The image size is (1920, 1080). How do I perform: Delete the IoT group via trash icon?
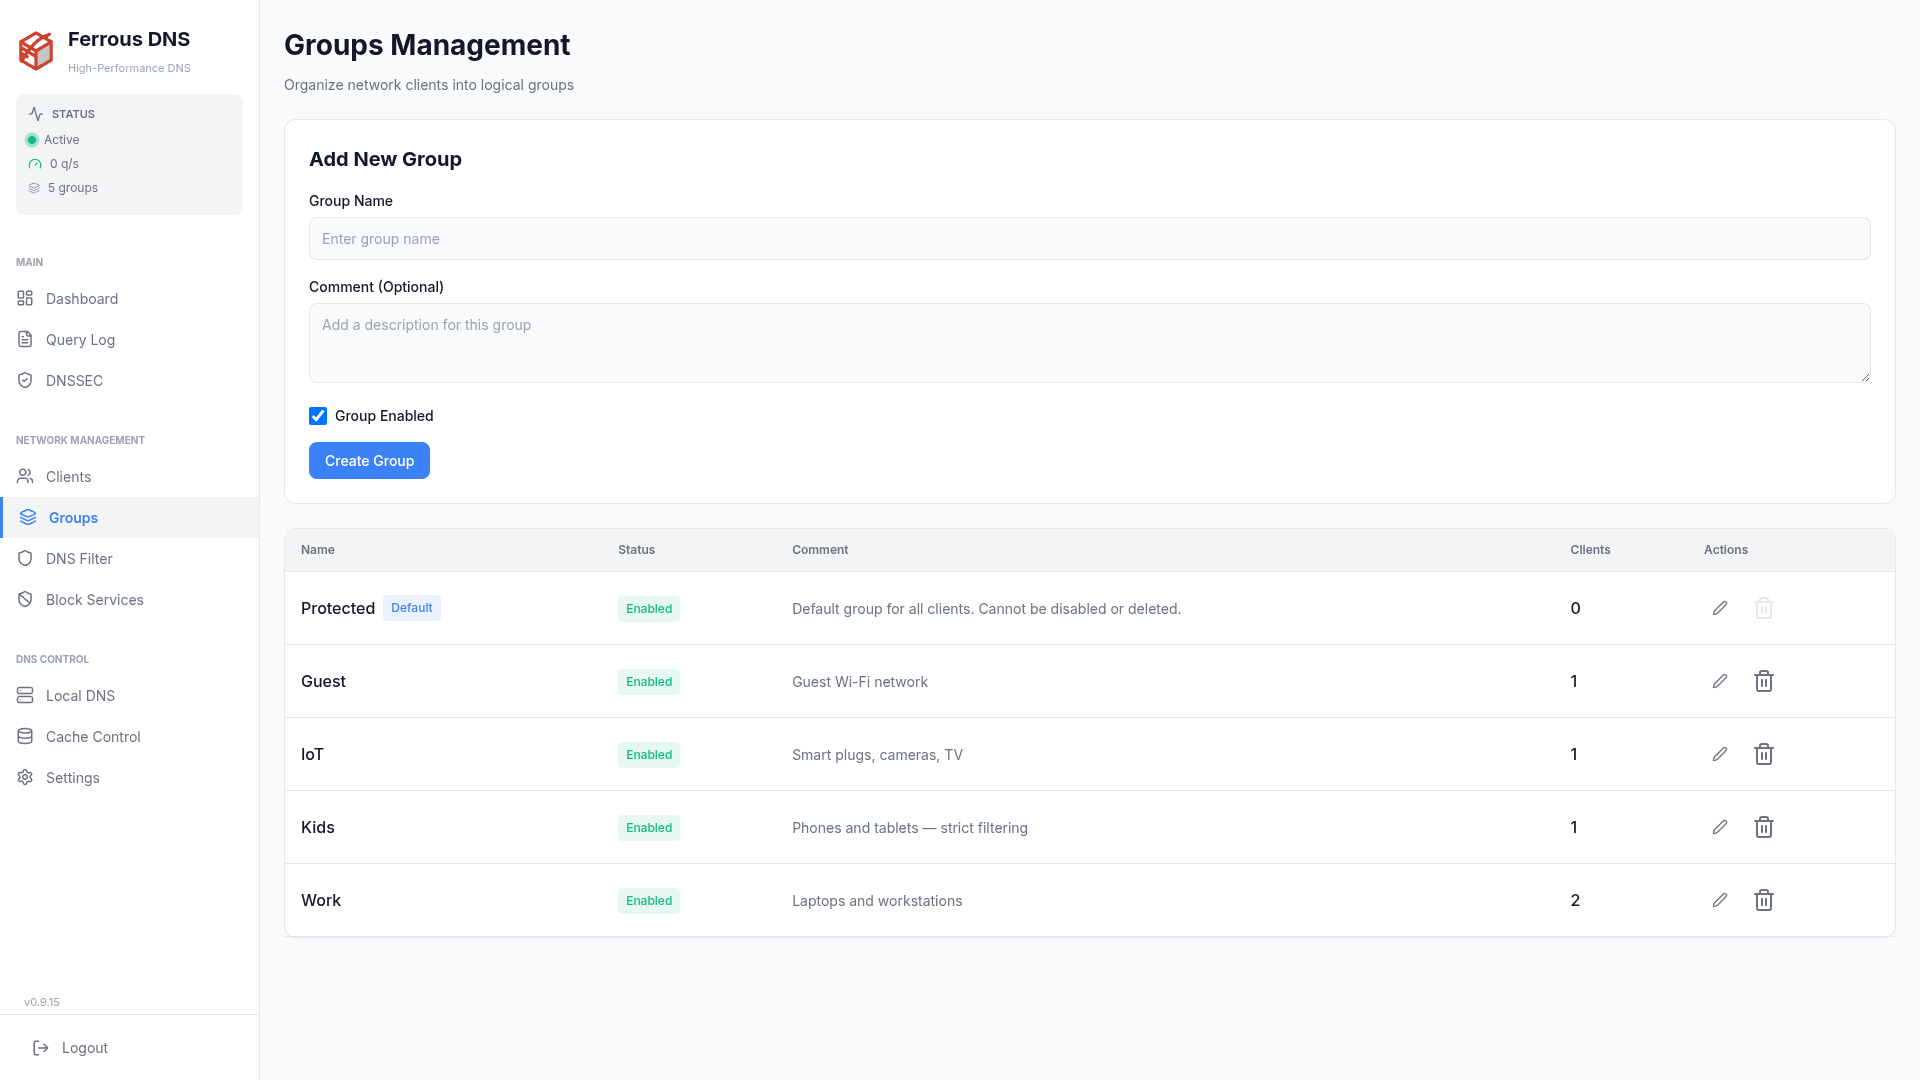[1764, 754]
